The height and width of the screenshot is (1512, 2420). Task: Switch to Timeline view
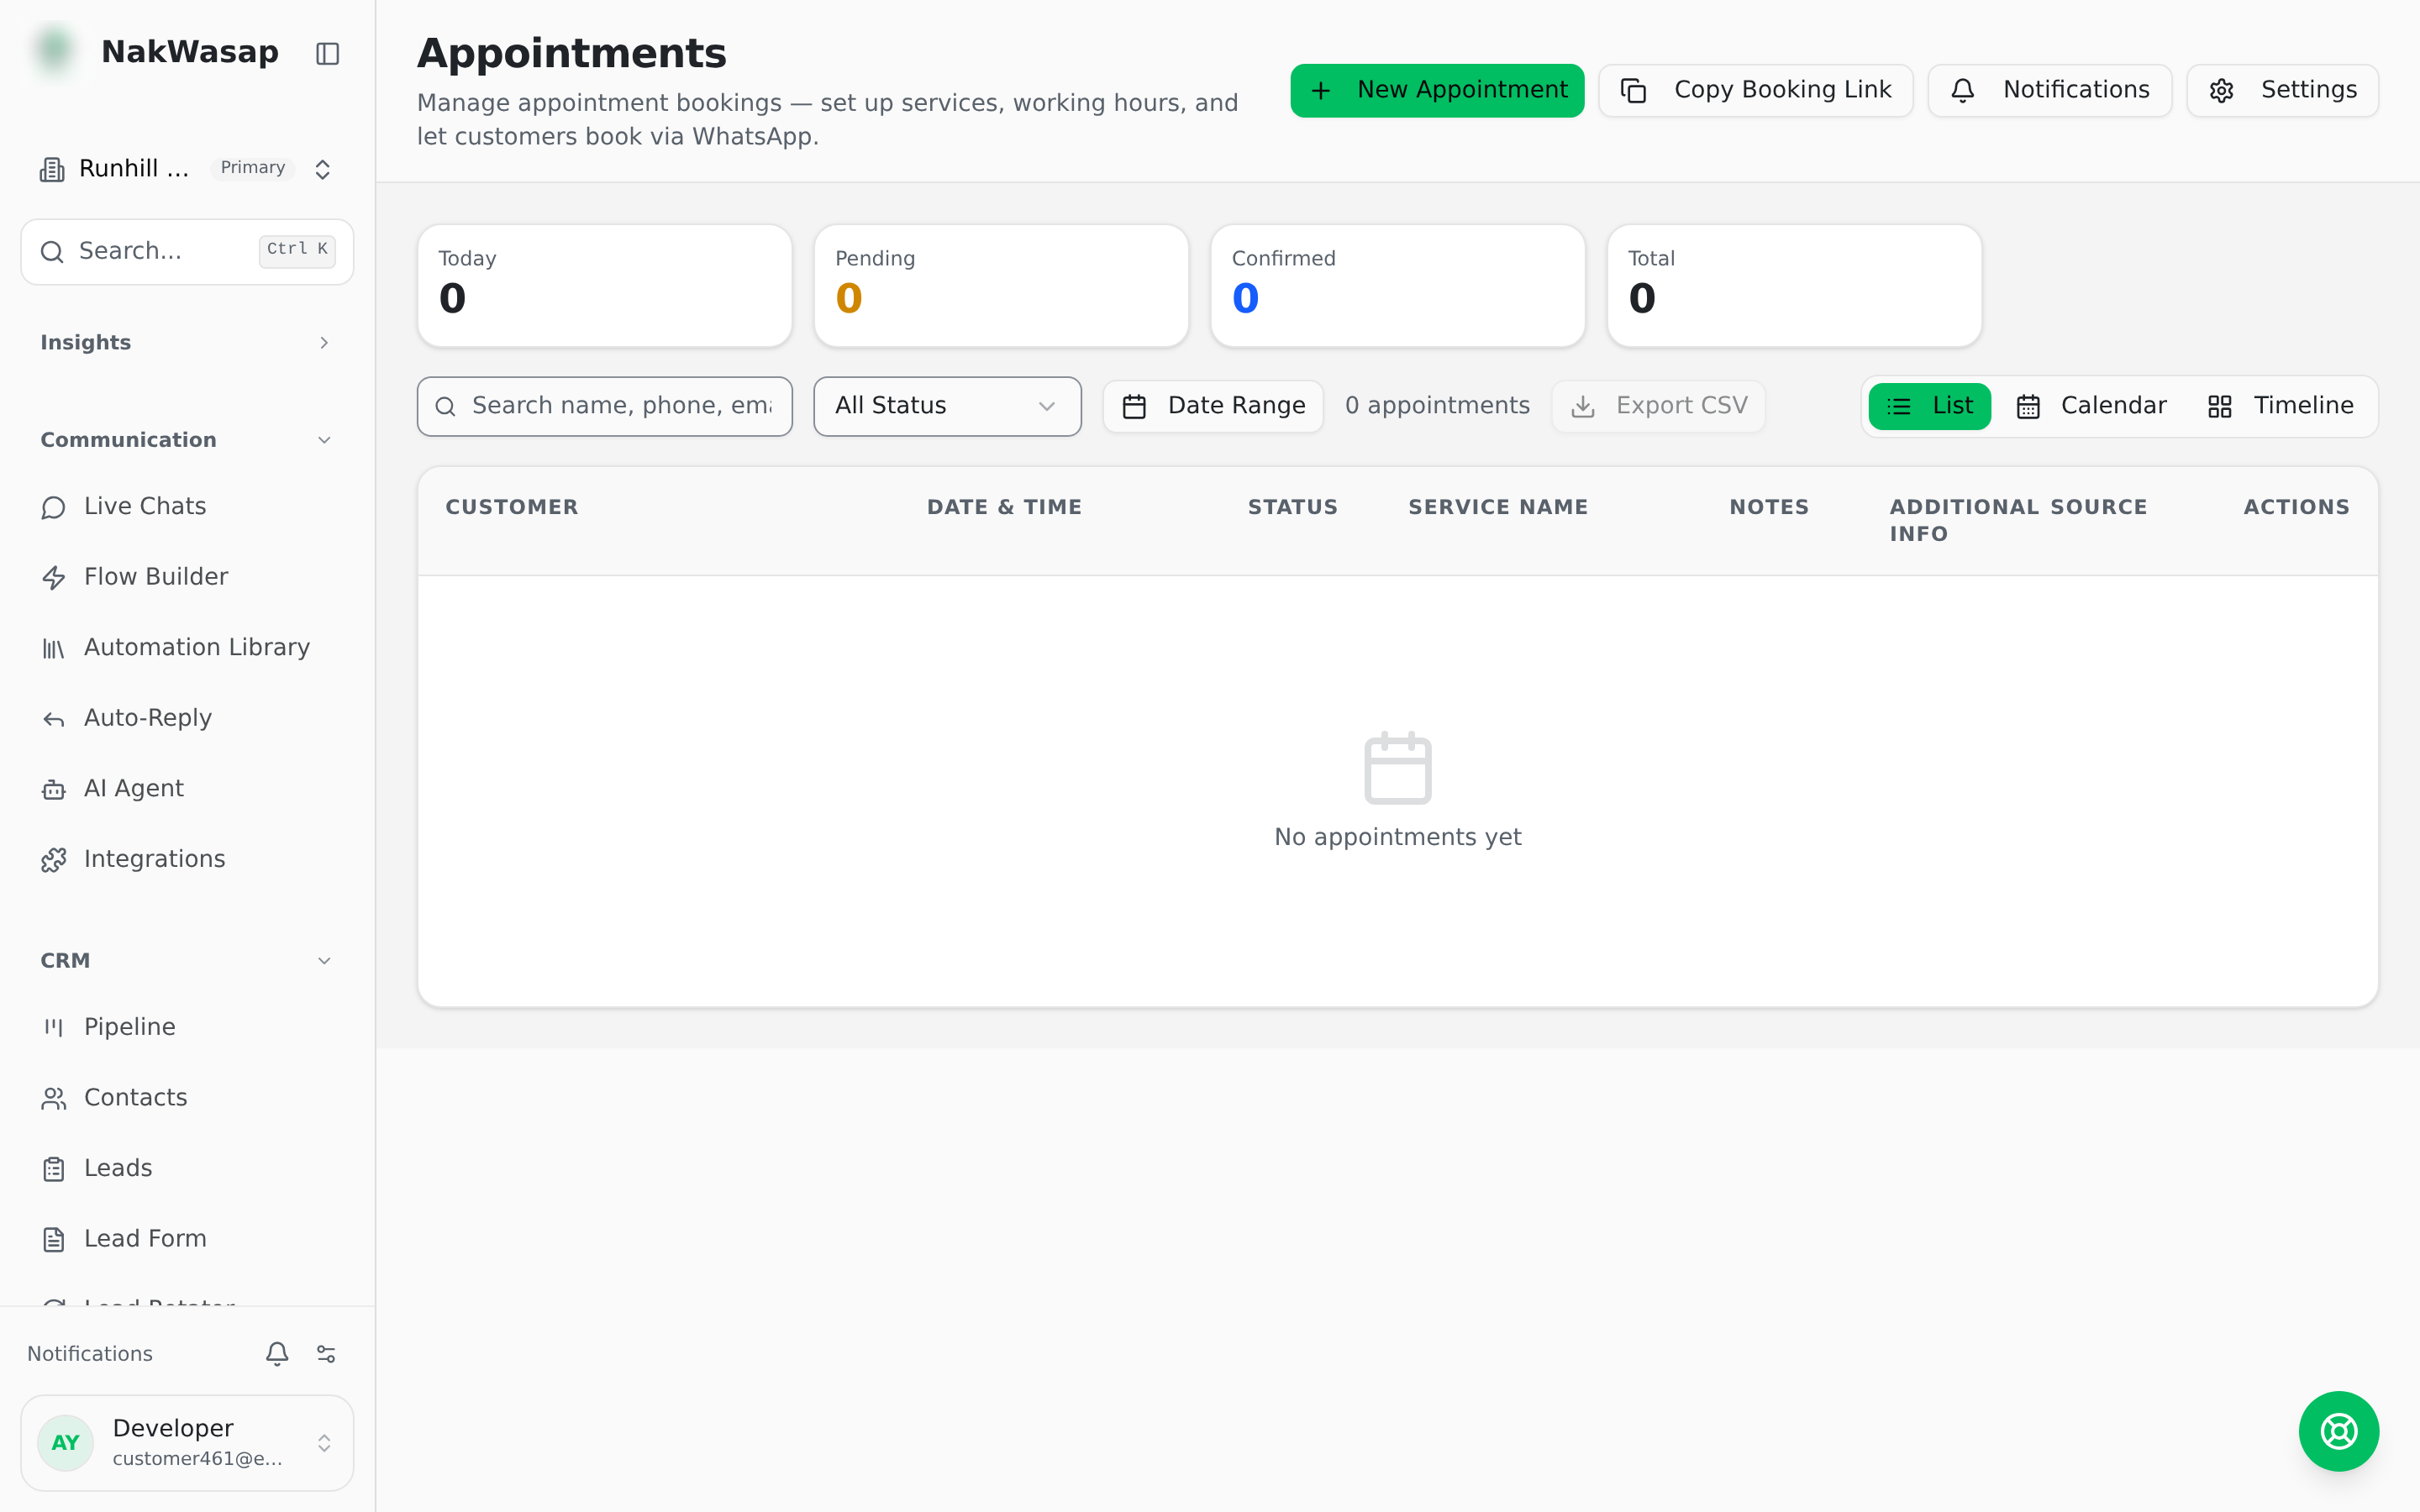click(x=2280, y=406)
